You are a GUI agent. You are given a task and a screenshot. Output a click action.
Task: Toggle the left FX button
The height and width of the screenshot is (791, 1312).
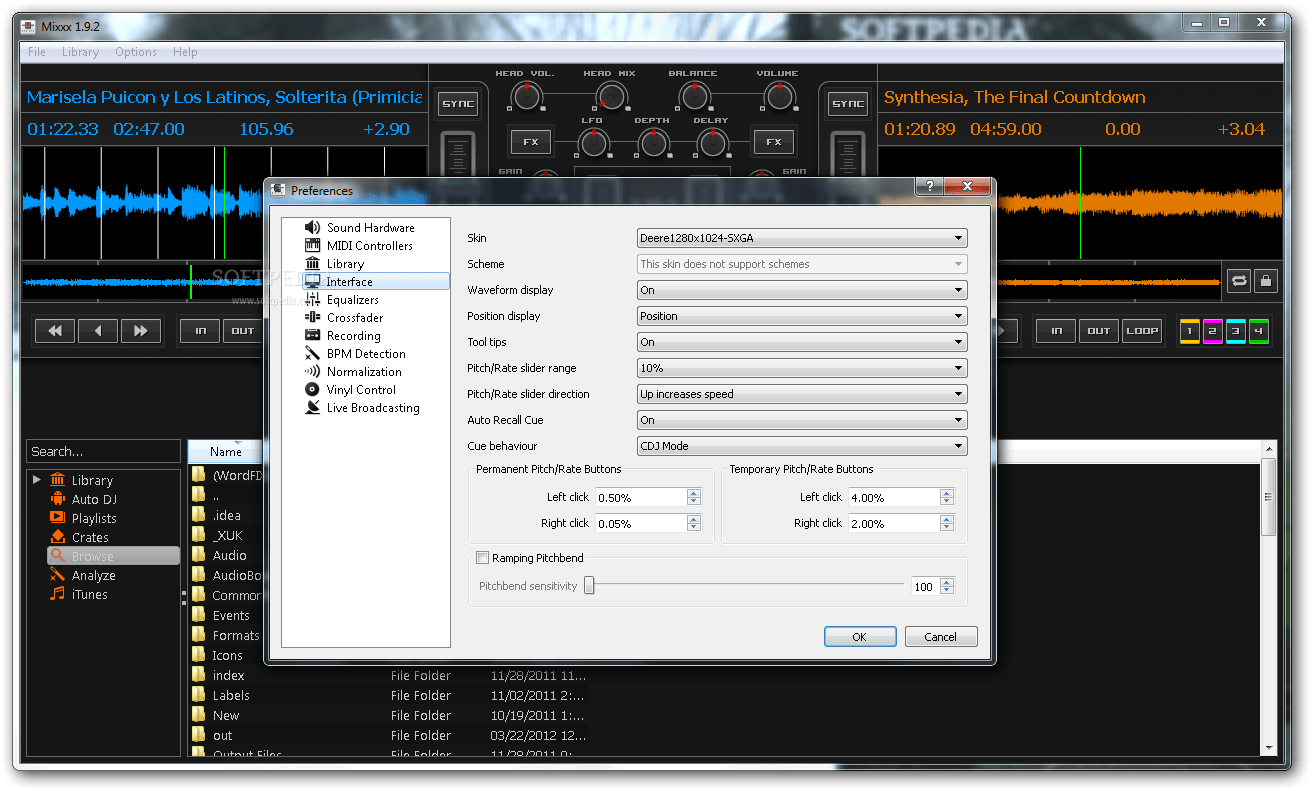click(531, 142)
